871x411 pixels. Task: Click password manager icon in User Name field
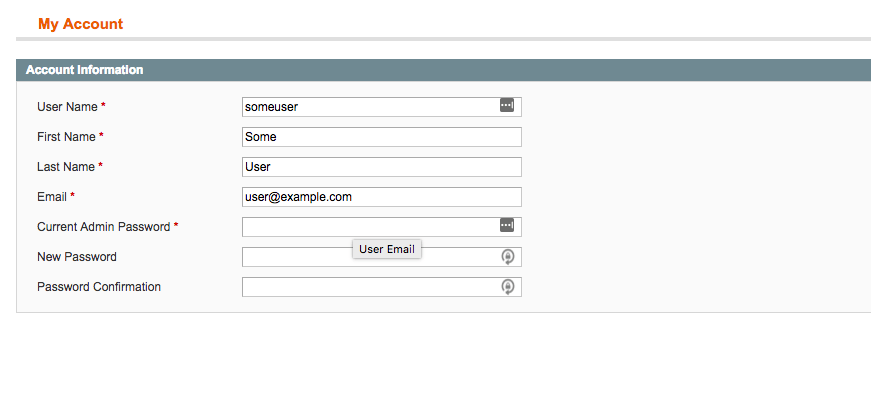pos(507,106)
